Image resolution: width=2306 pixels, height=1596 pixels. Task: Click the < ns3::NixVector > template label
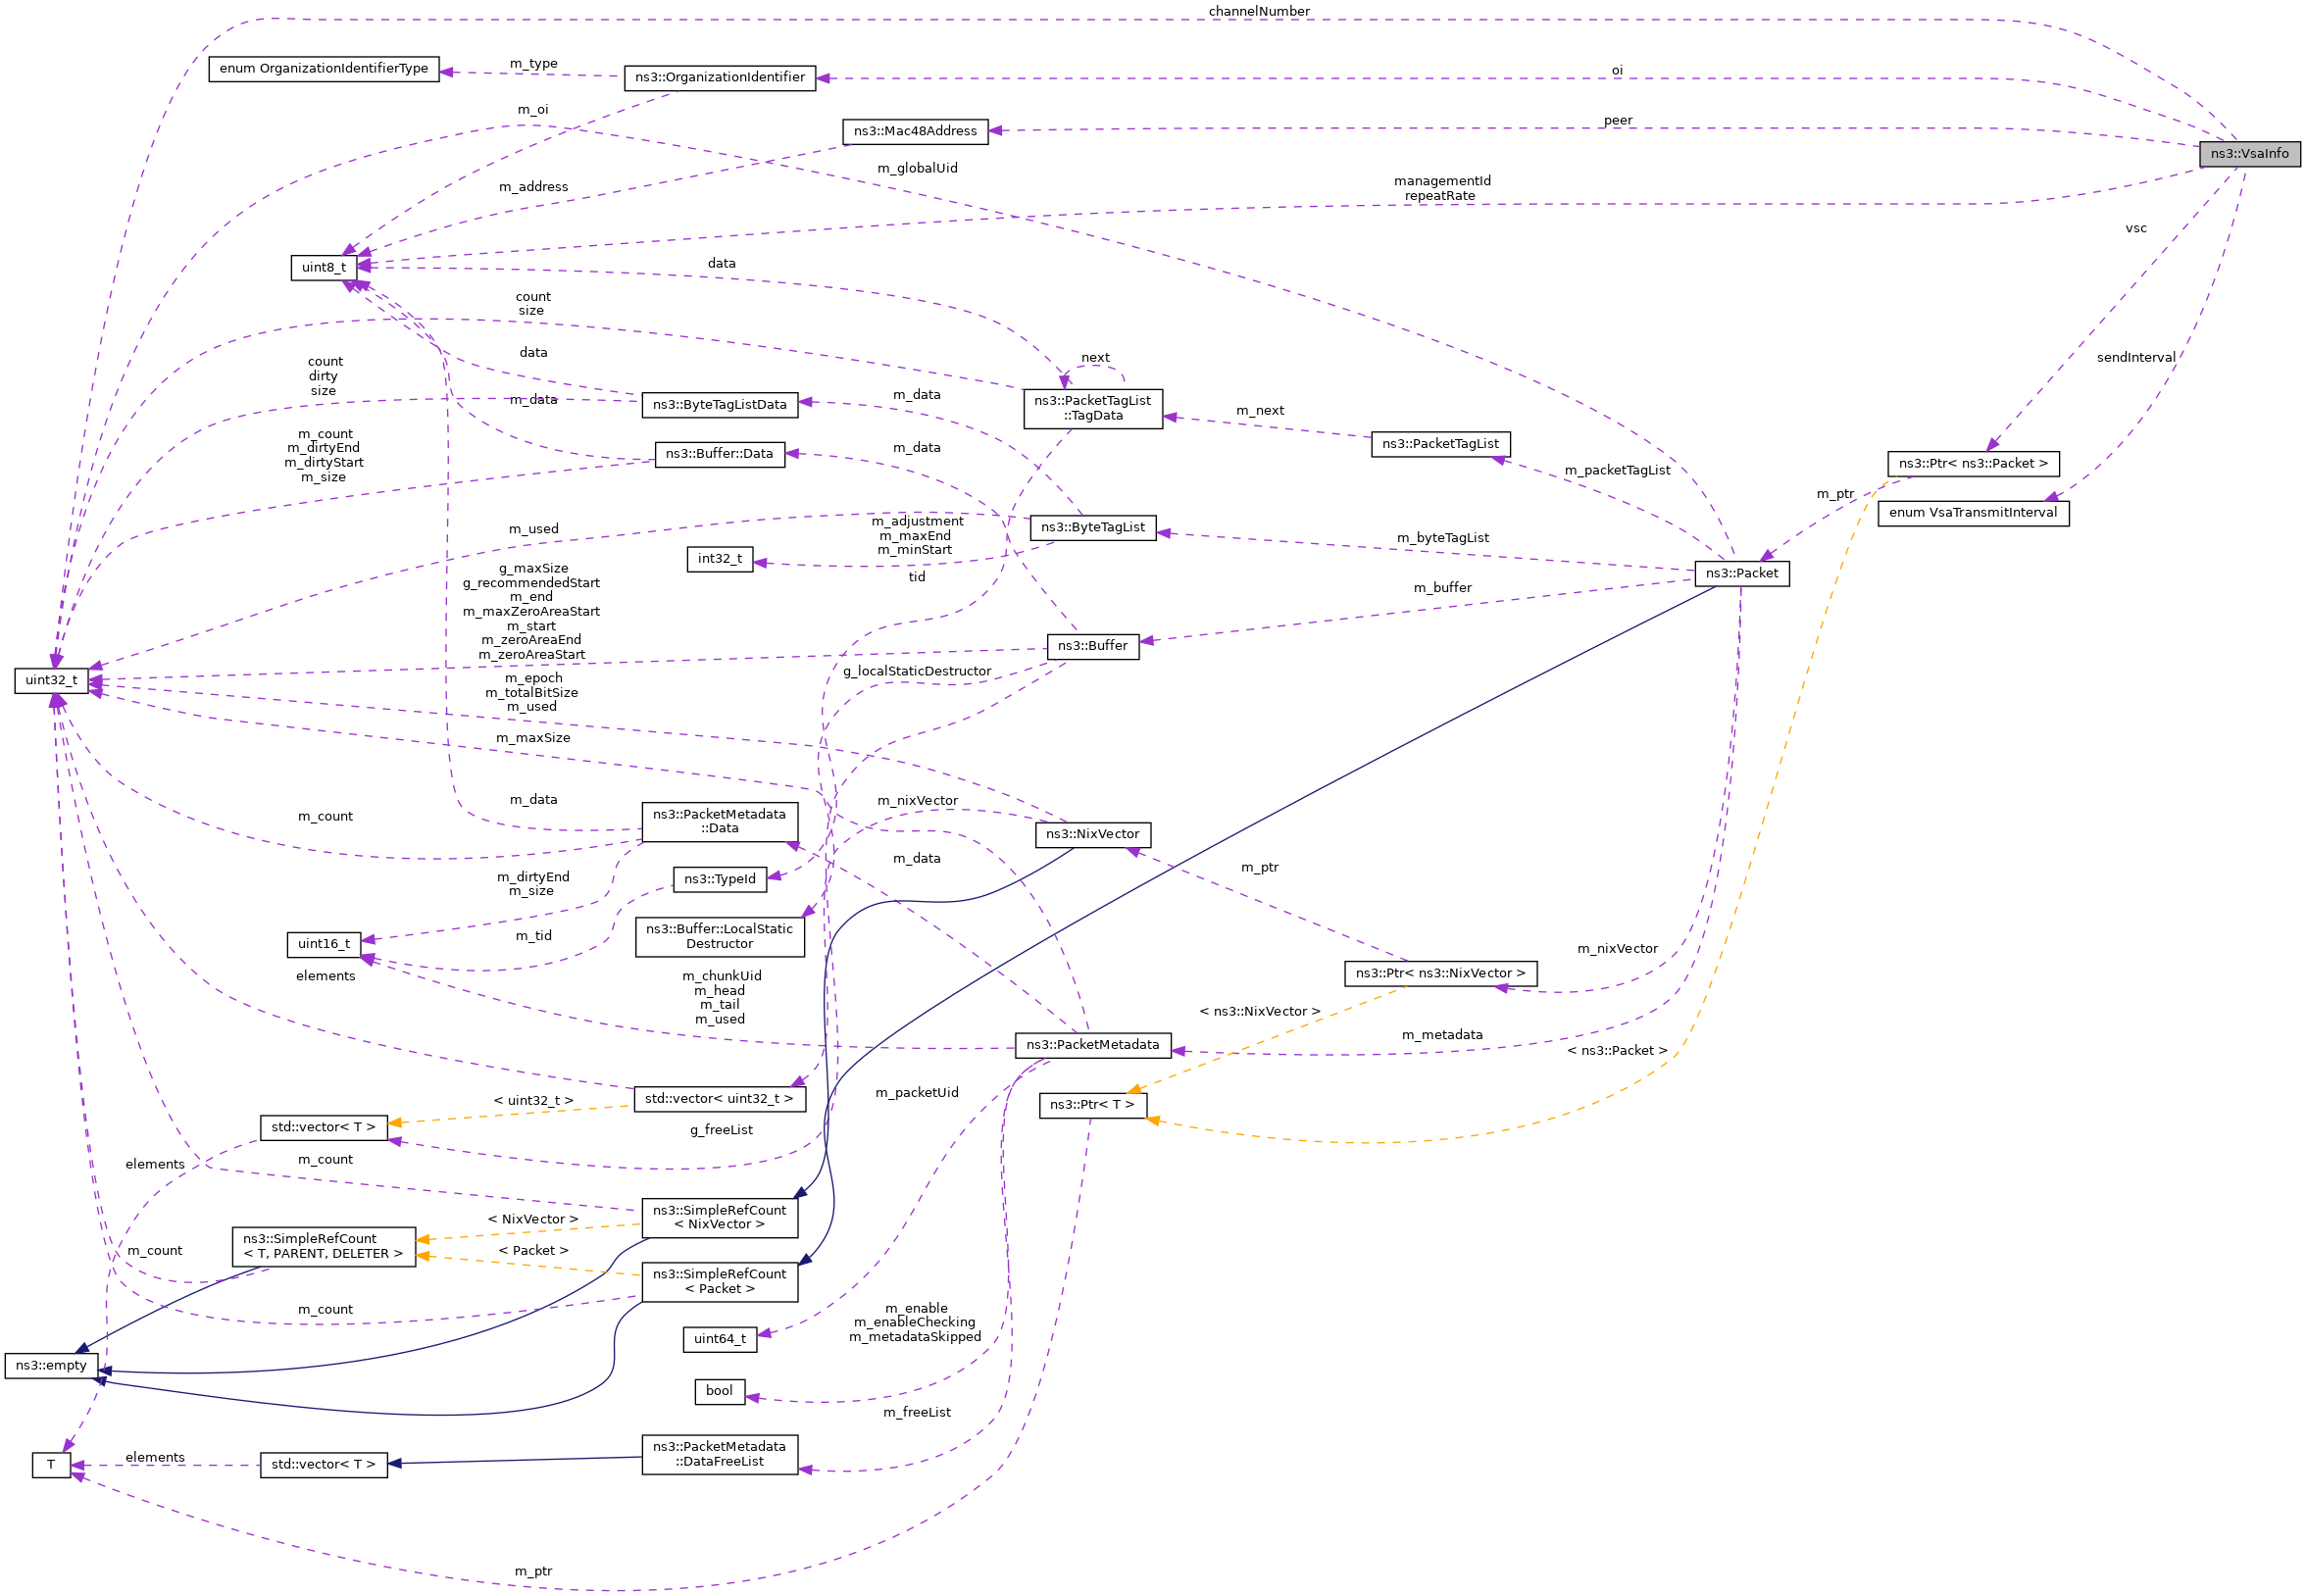coord(1259,1013)
